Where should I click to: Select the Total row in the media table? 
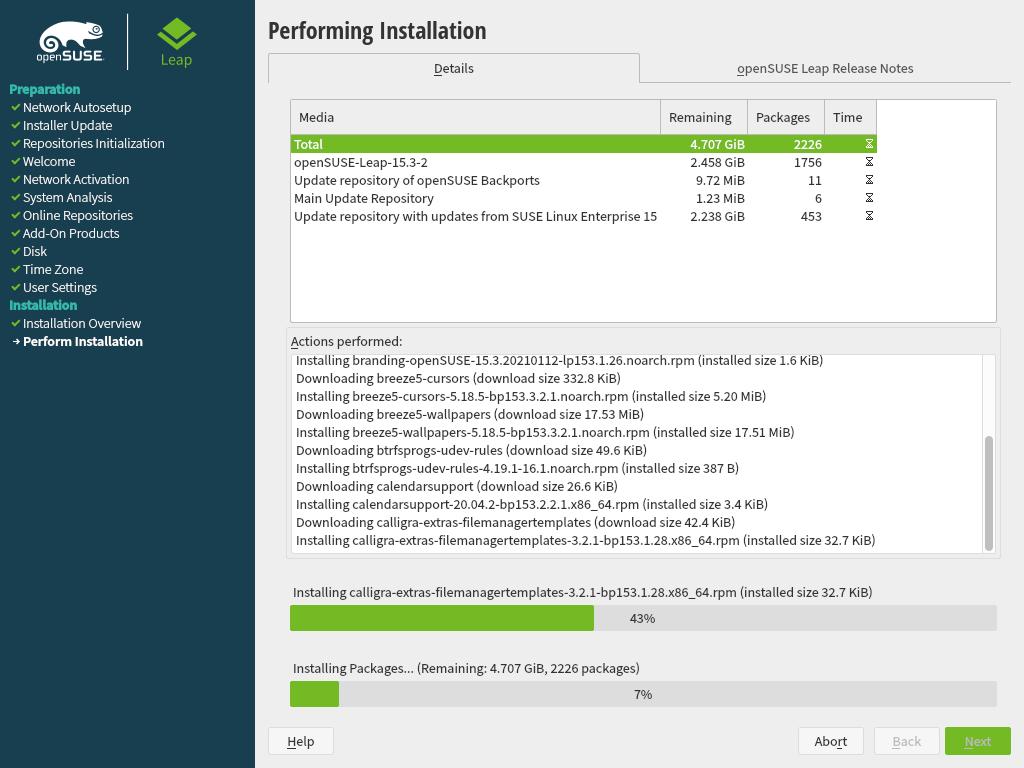(x=584, y=144)
